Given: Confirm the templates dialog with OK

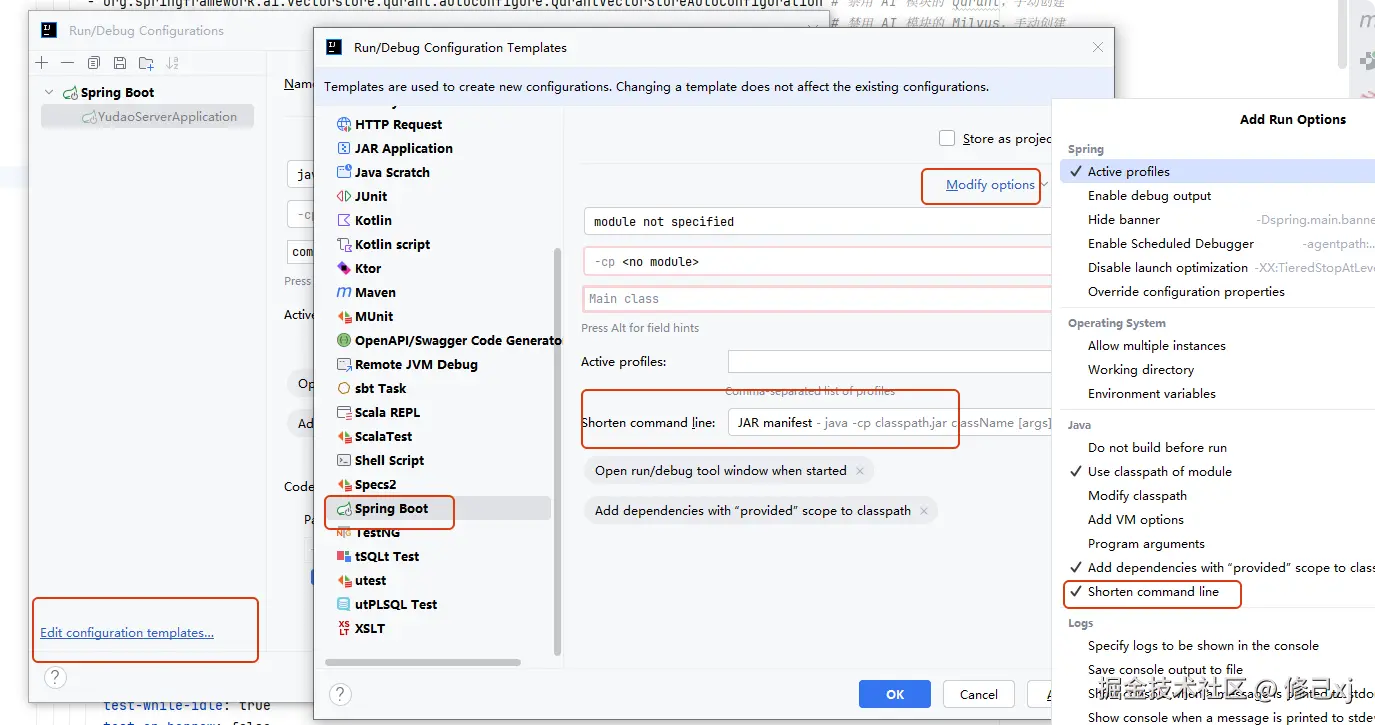Looking at the screenshot, I should (895, 694).
